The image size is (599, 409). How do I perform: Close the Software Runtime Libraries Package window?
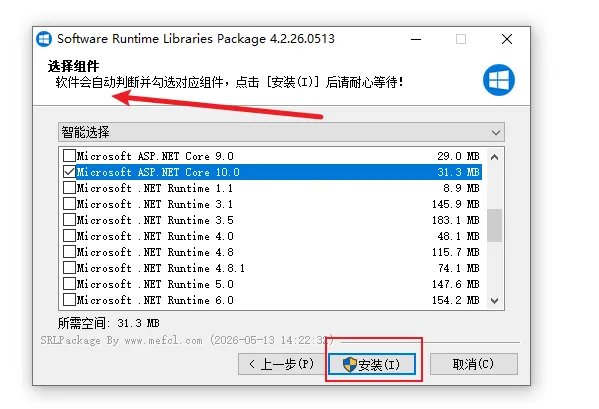coord(507,39)
